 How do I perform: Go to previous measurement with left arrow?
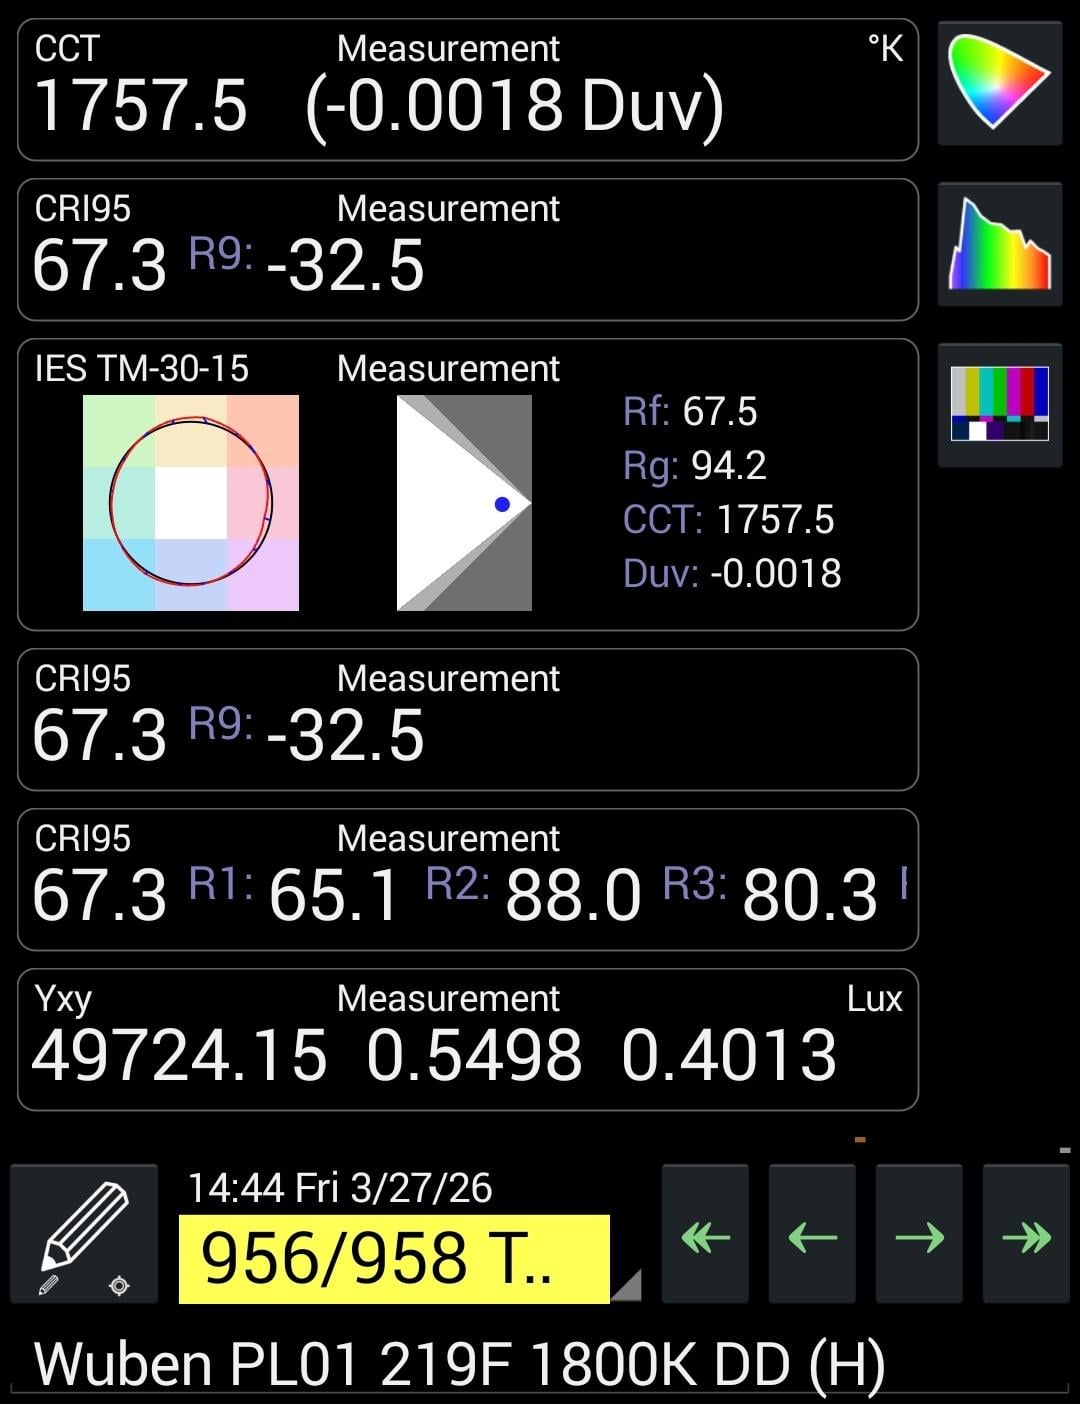click(x=812, y=1235)
